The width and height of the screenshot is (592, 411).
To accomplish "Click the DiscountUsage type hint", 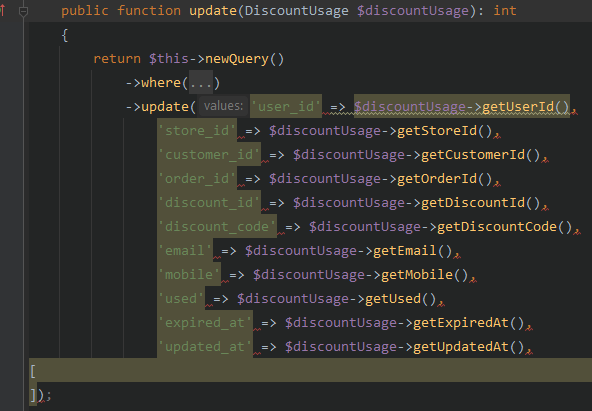I will (x=296, y=11).
